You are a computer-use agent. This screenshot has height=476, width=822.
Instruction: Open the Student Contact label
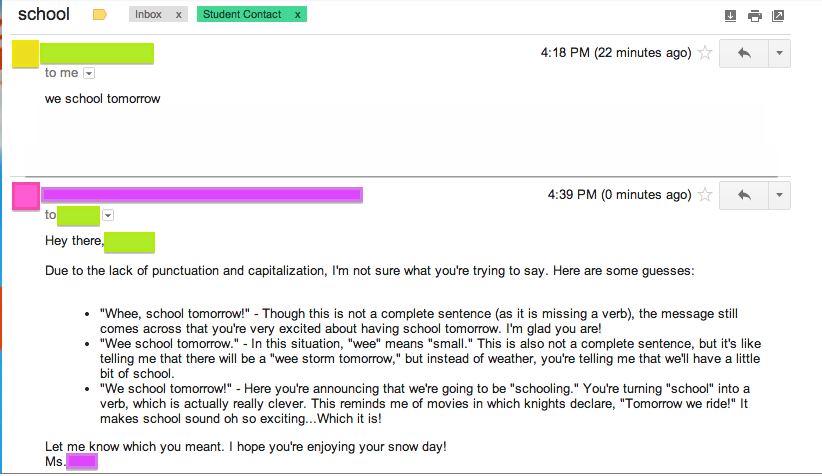click(242, 15)
